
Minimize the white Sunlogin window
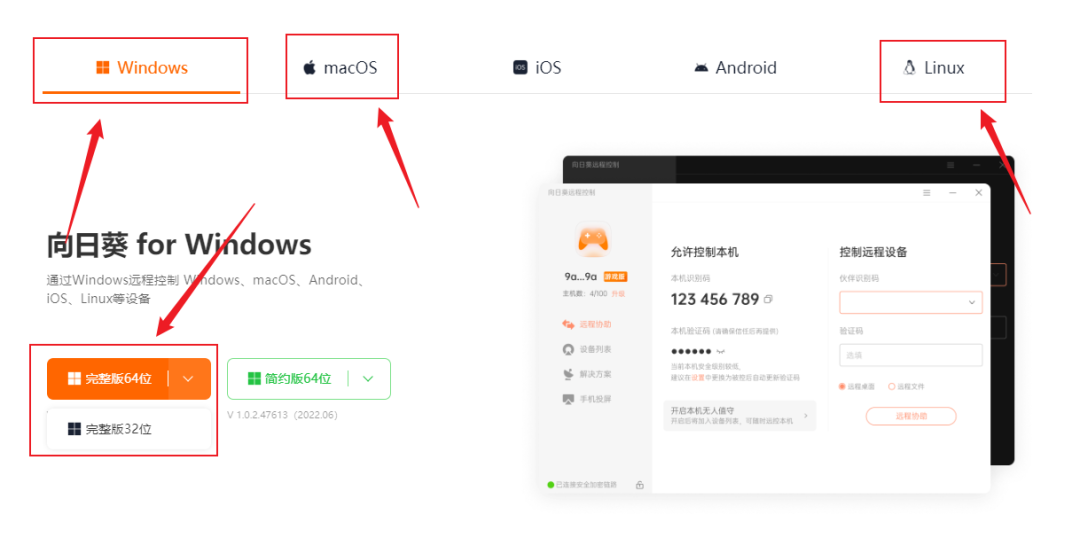[953, 193]
